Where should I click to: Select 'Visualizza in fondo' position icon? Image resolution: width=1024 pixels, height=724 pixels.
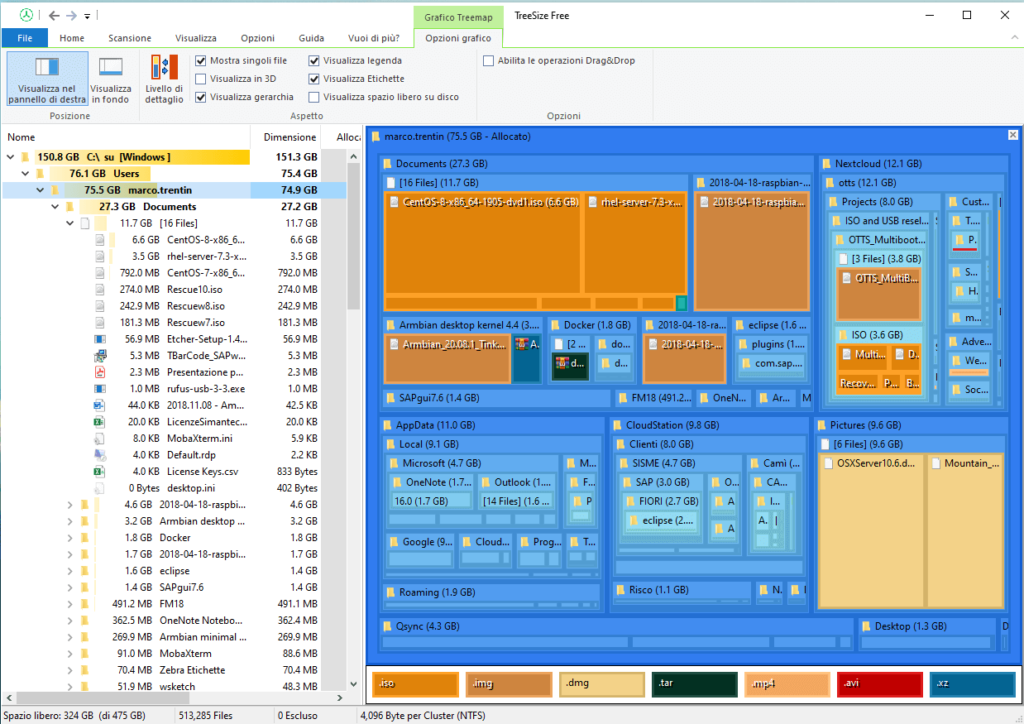(110, 78)
